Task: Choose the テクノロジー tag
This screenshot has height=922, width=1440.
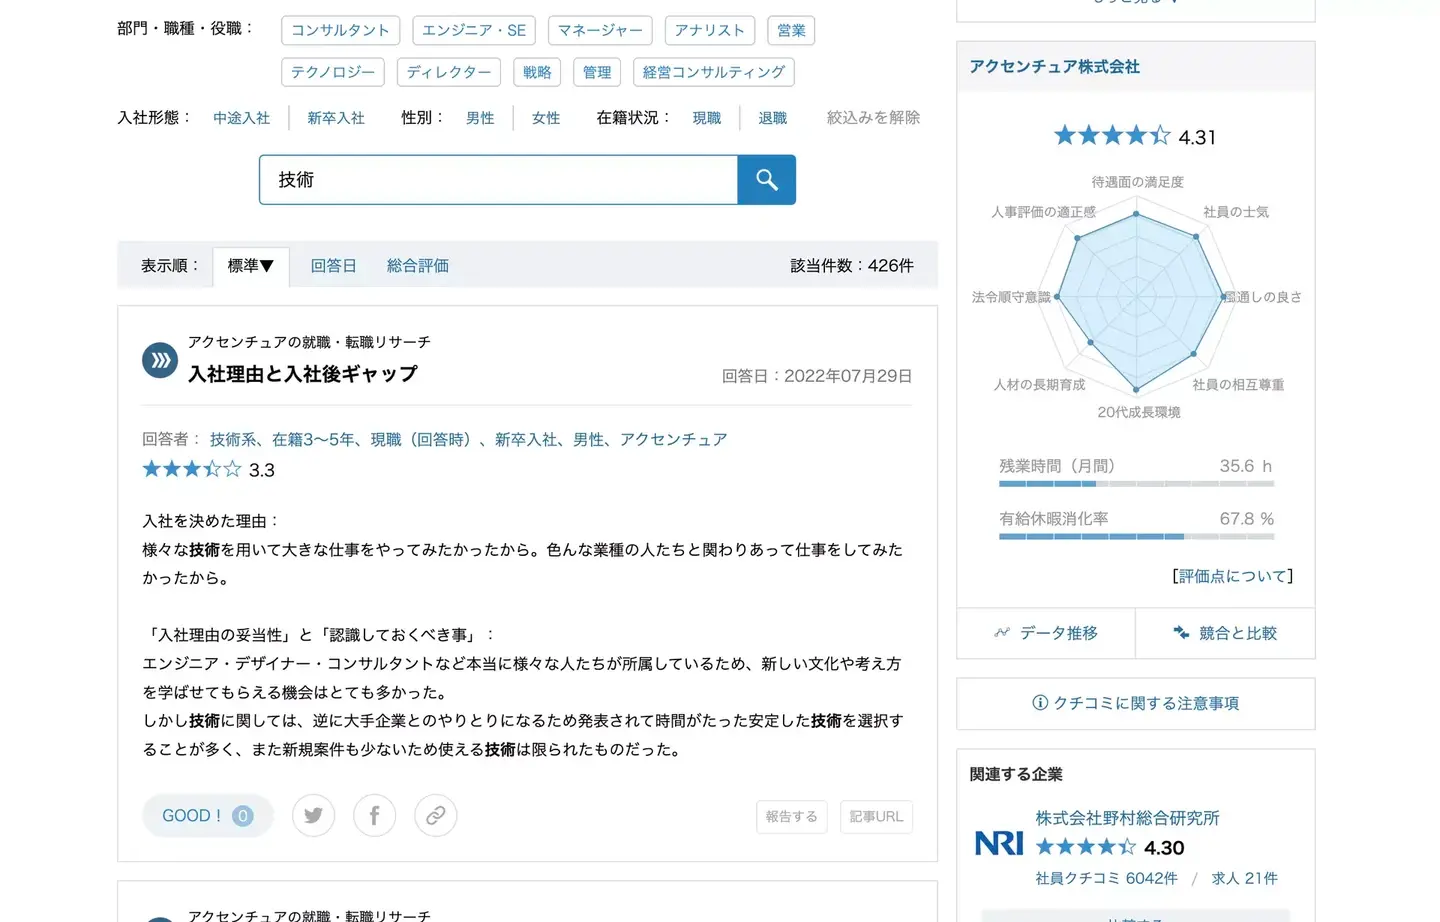Action: click(x=333, y=72)
